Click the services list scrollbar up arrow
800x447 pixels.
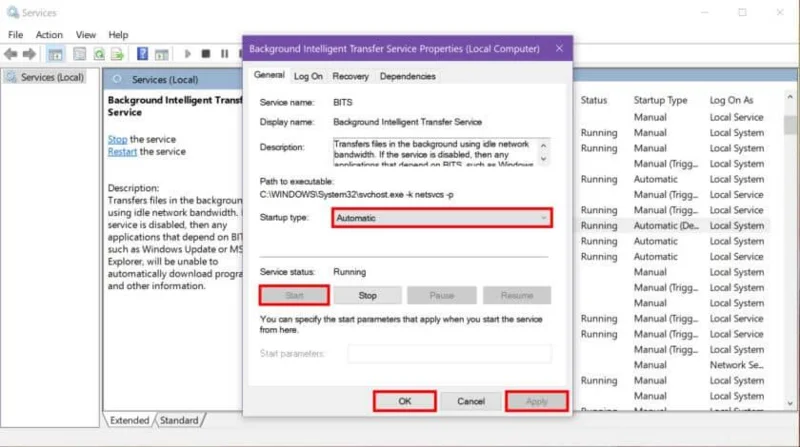point(790,97)
